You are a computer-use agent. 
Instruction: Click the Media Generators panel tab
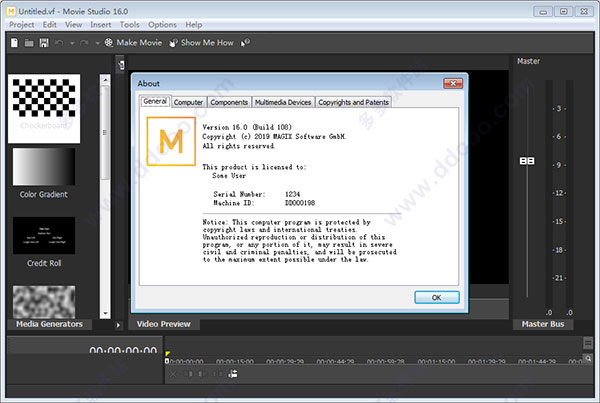click(49, 324)
